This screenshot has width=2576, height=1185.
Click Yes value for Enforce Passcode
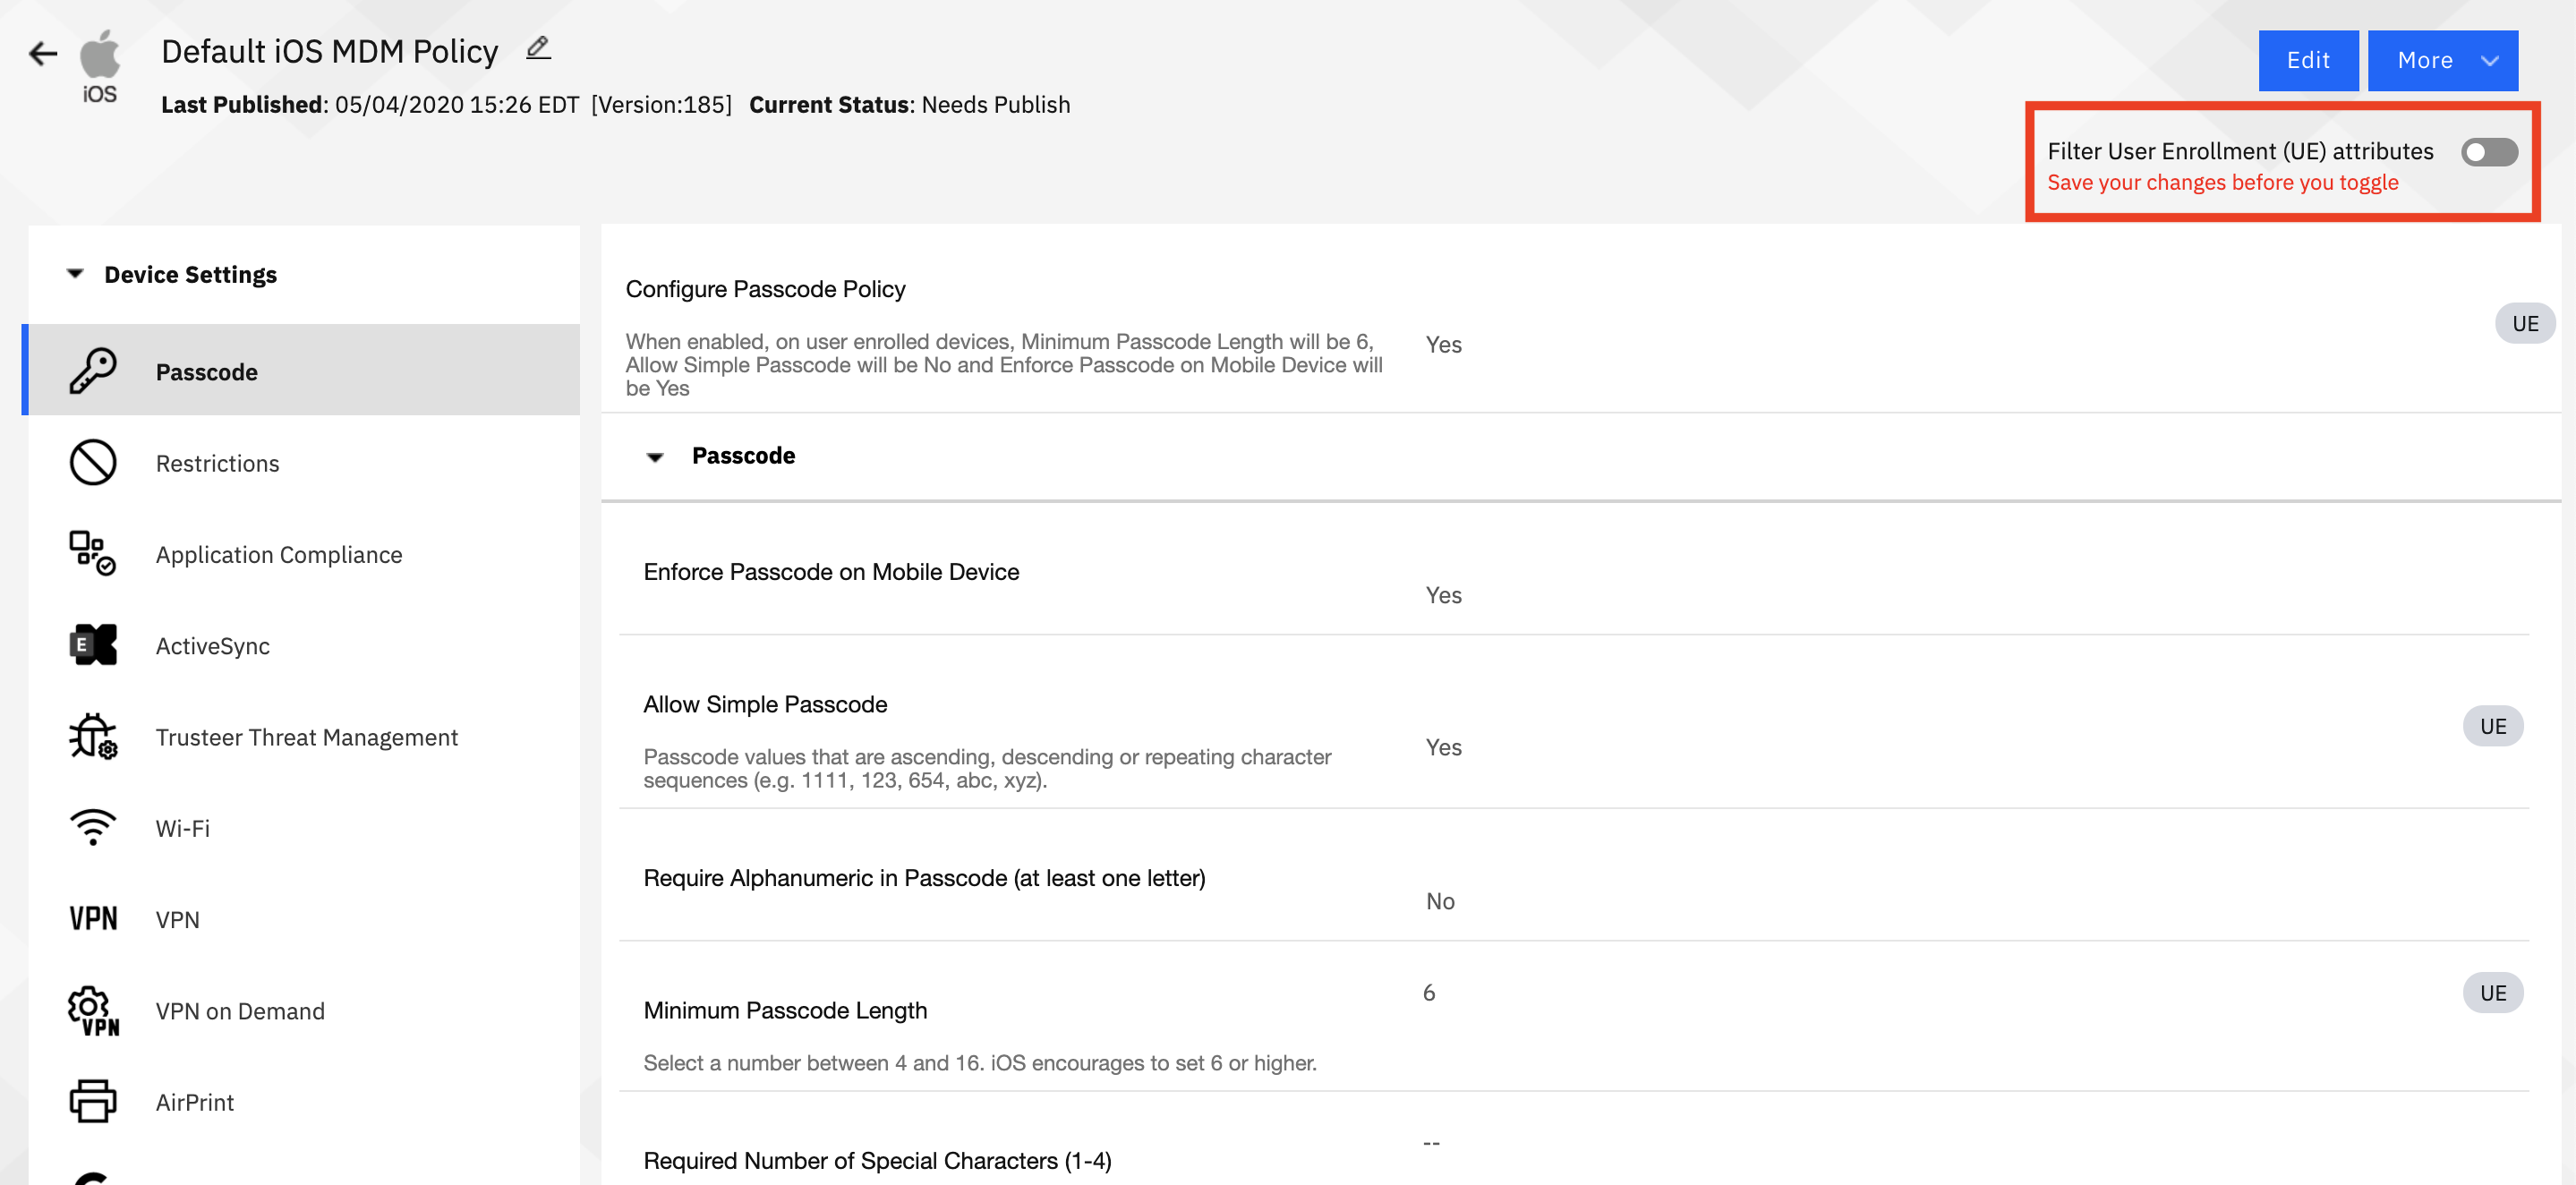pos(1443,596)
